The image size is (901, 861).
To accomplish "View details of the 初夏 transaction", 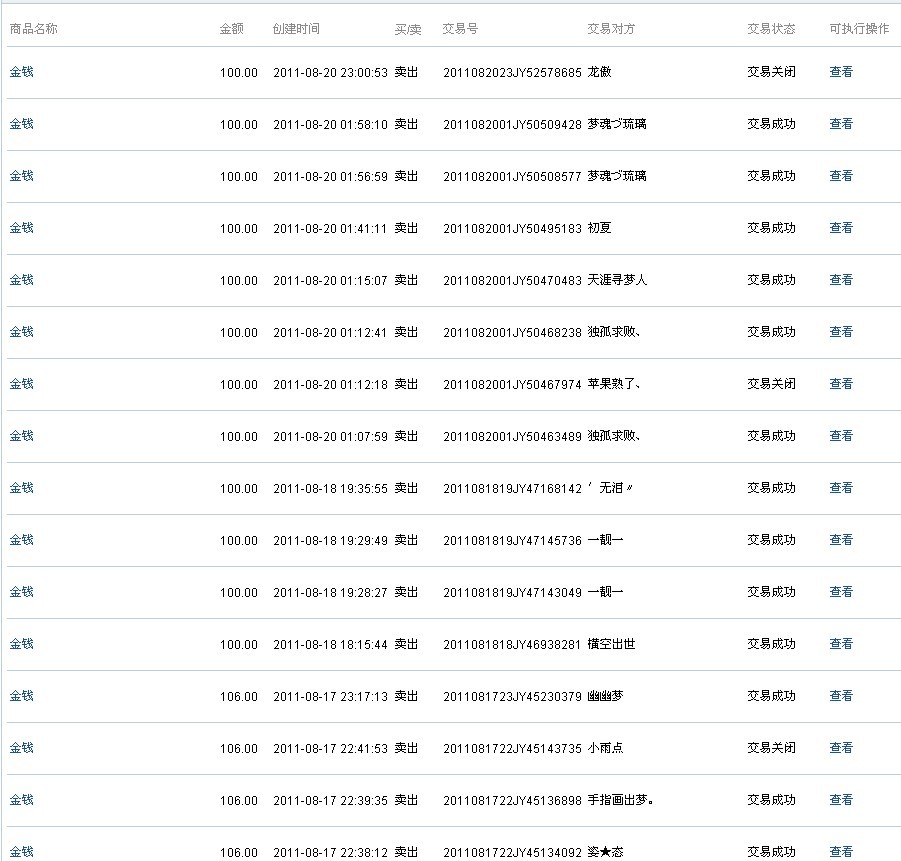I will point(841,228).
